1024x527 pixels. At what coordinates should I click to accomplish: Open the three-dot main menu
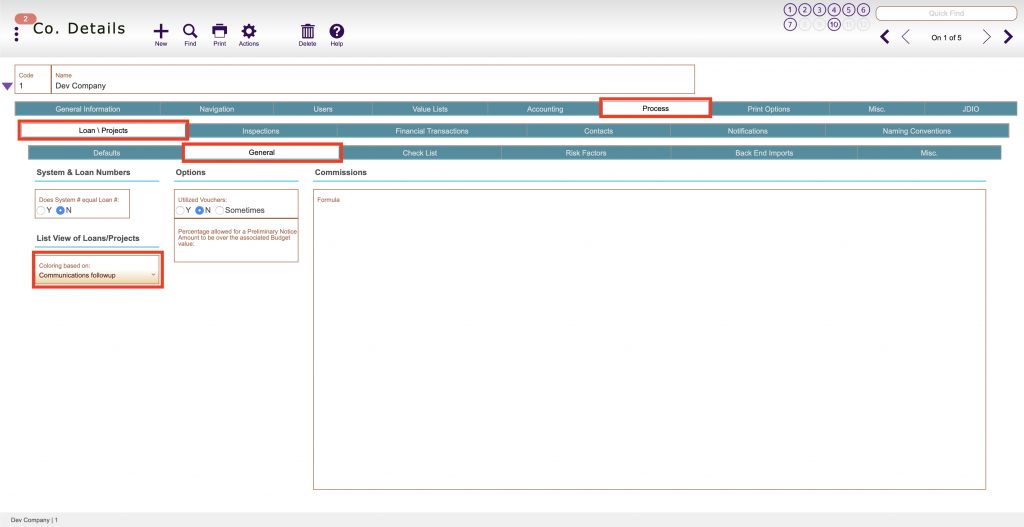tap(16, 35)
